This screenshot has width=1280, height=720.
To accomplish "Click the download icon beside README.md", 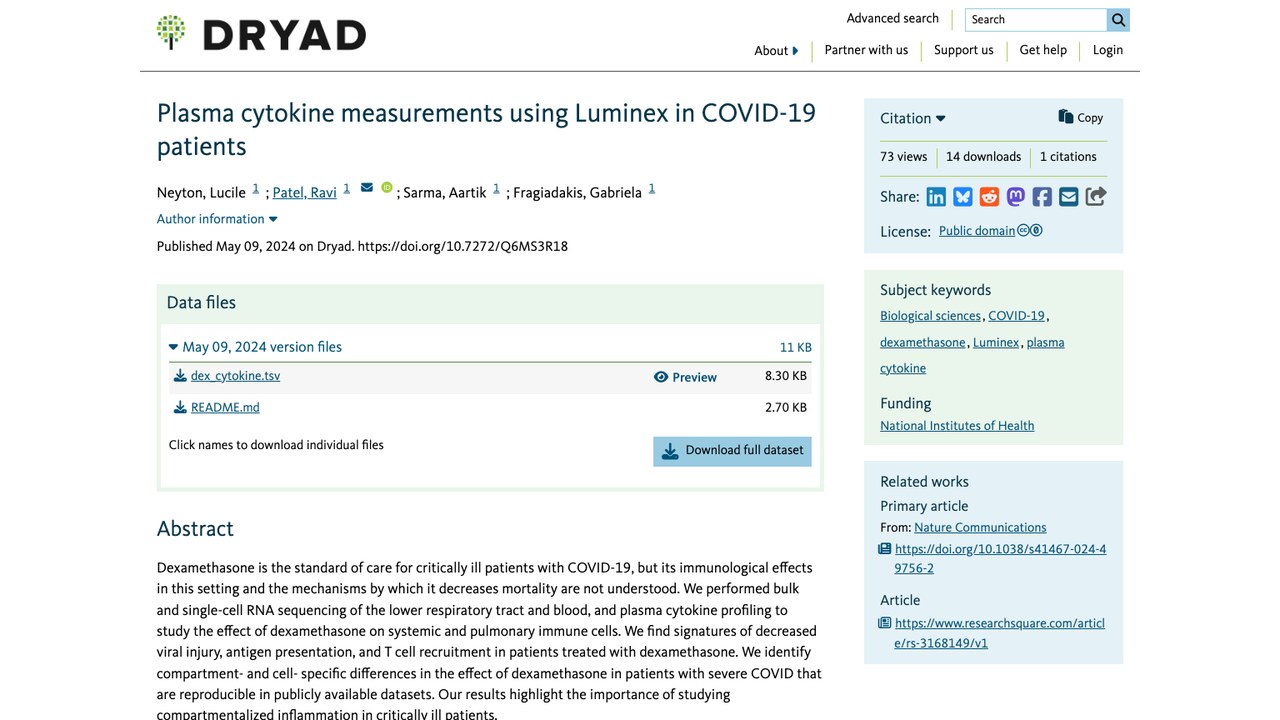I will pos(180,407).
